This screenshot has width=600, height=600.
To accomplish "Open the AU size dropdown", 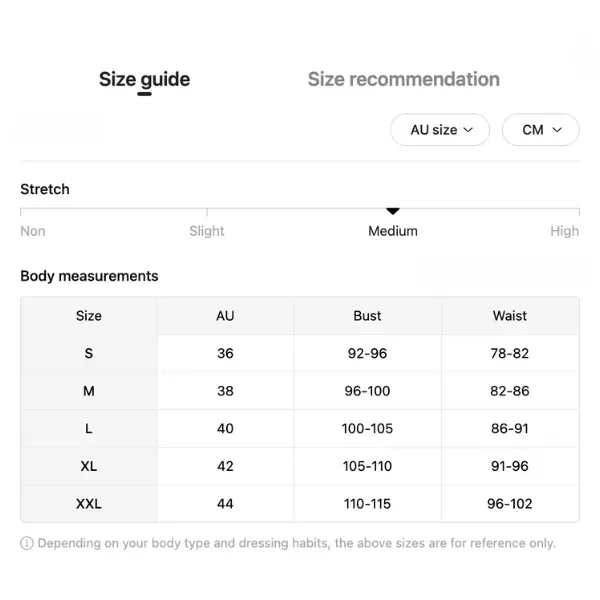I will (x=440, y=130).
